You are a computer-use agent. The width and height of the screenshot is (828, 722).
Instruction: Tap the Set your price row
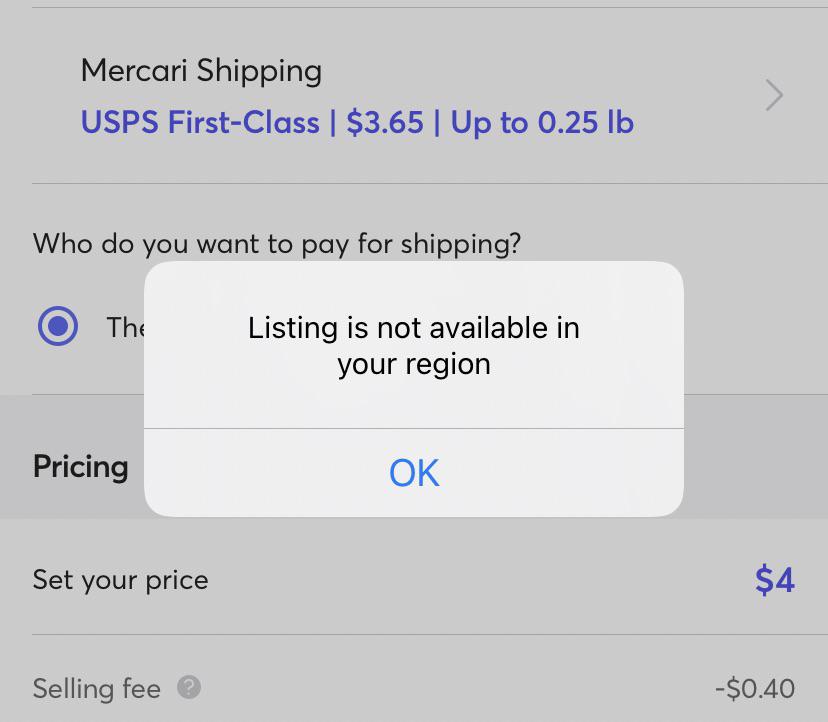tap(120, 580)
